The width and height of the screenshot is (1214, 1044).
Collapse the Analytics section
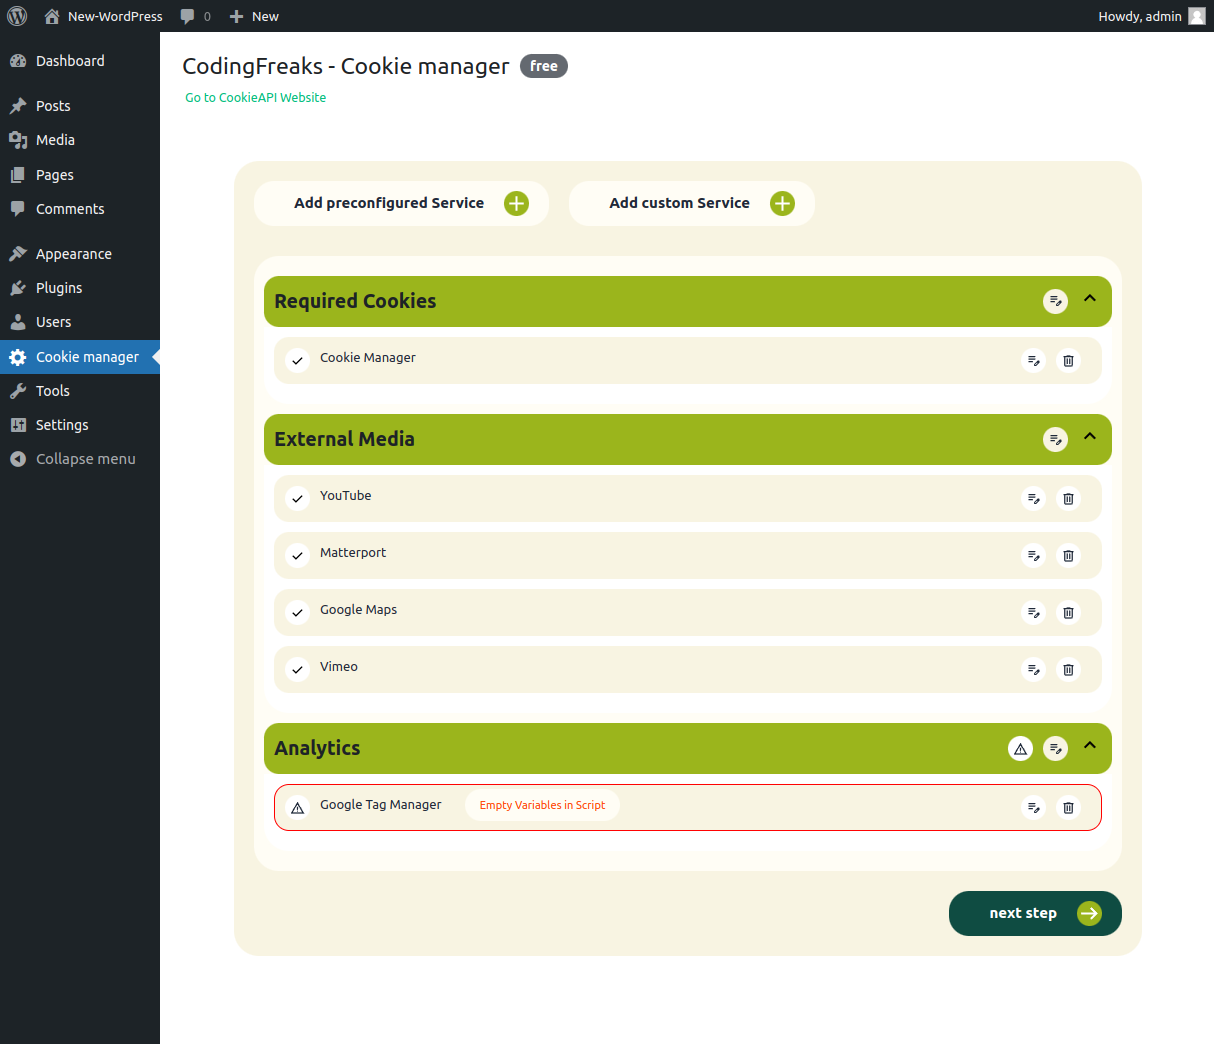pos(1090,746)
